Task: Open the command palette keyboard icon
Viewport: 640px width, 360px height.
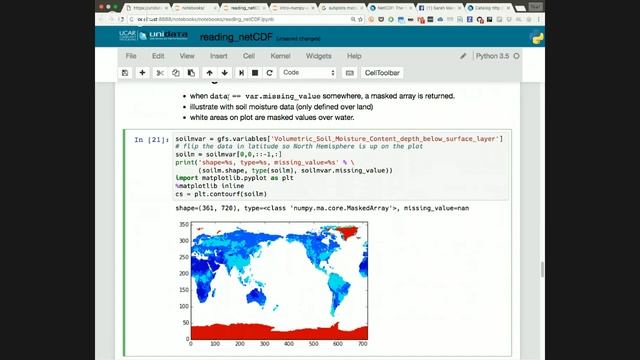Action: click(349, 73)
